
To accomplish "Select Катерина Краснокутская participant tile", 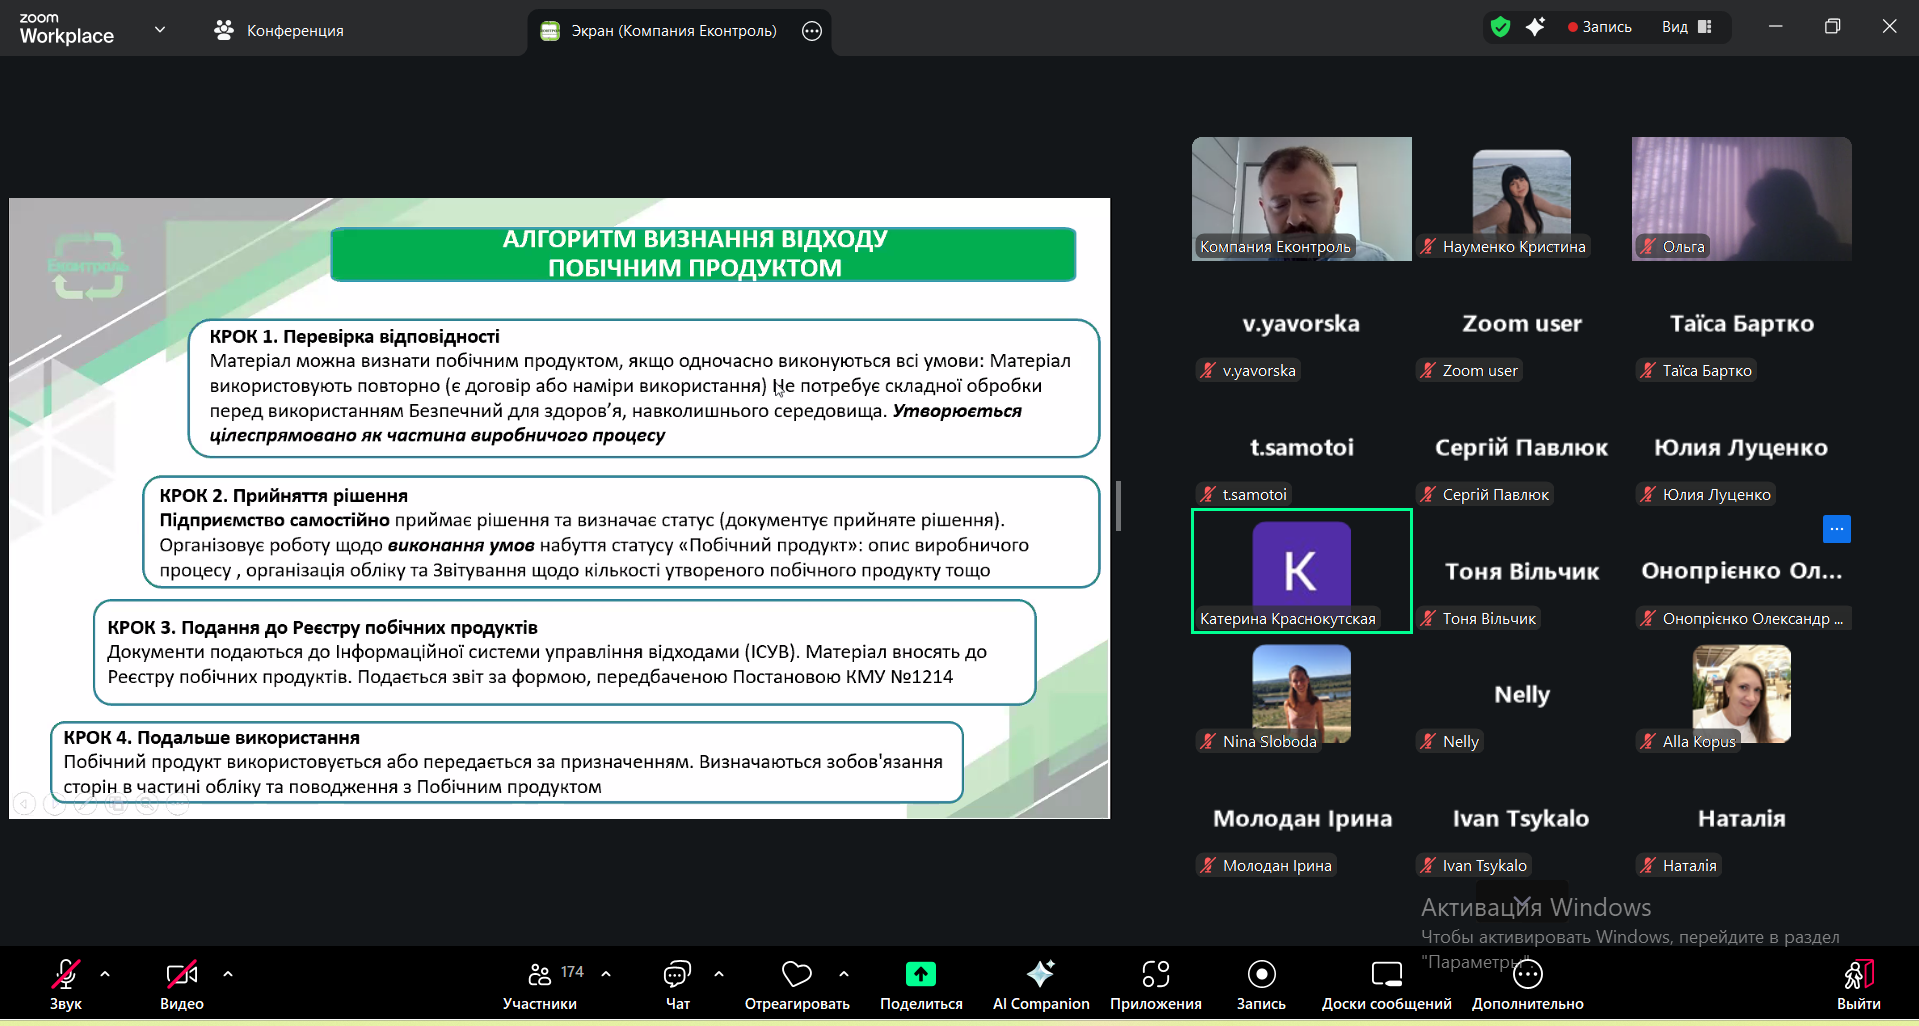I will (x=1301, y=571).
